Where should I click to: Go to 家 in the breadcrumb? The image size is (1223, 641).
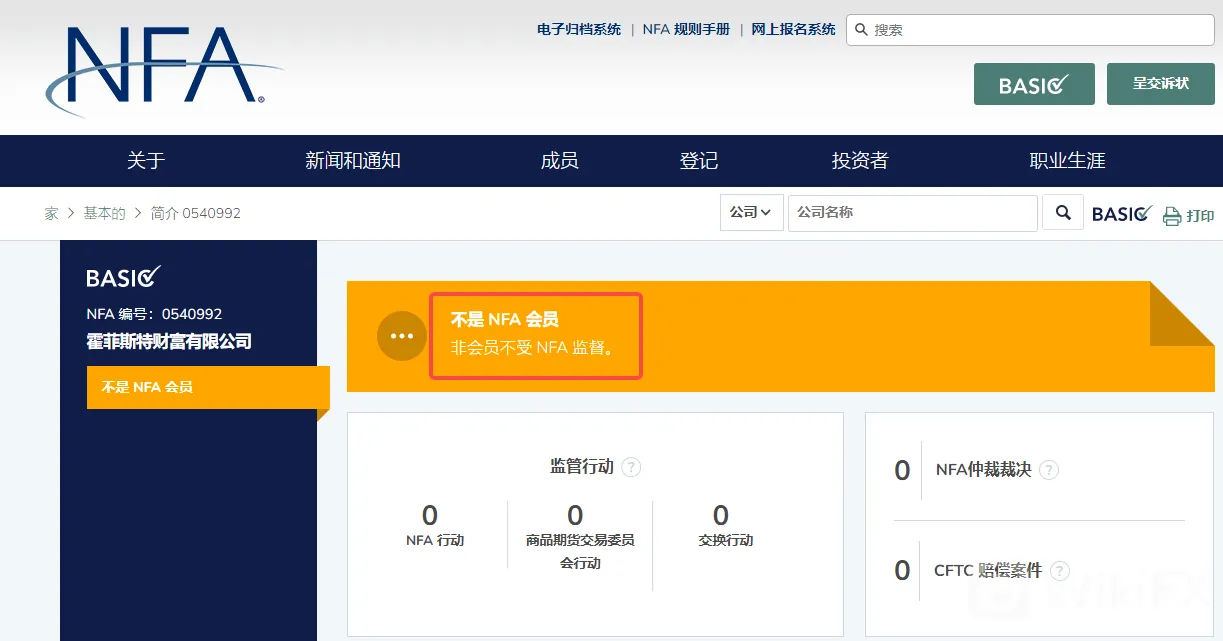click(x=51, y=213)
